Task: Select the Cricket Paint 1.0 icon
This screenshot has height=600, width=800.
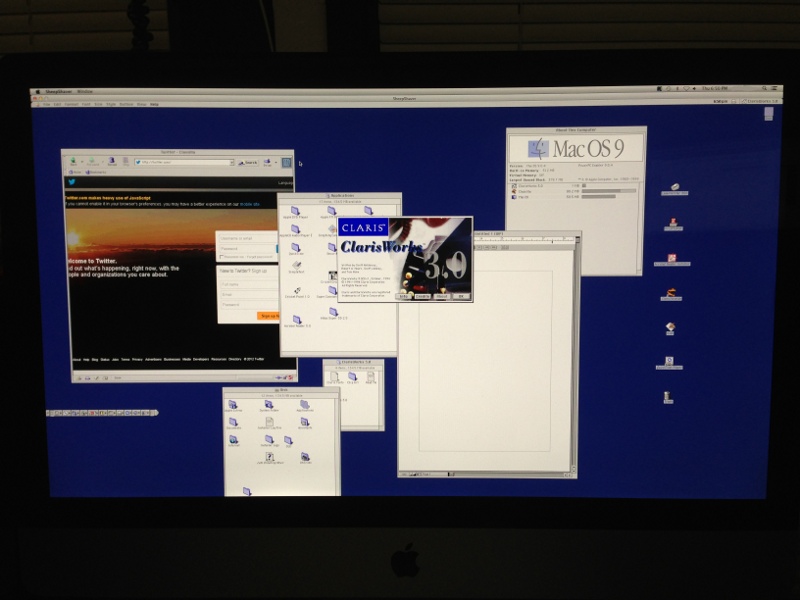Action: pyautogui.click(x=297, y=290)
